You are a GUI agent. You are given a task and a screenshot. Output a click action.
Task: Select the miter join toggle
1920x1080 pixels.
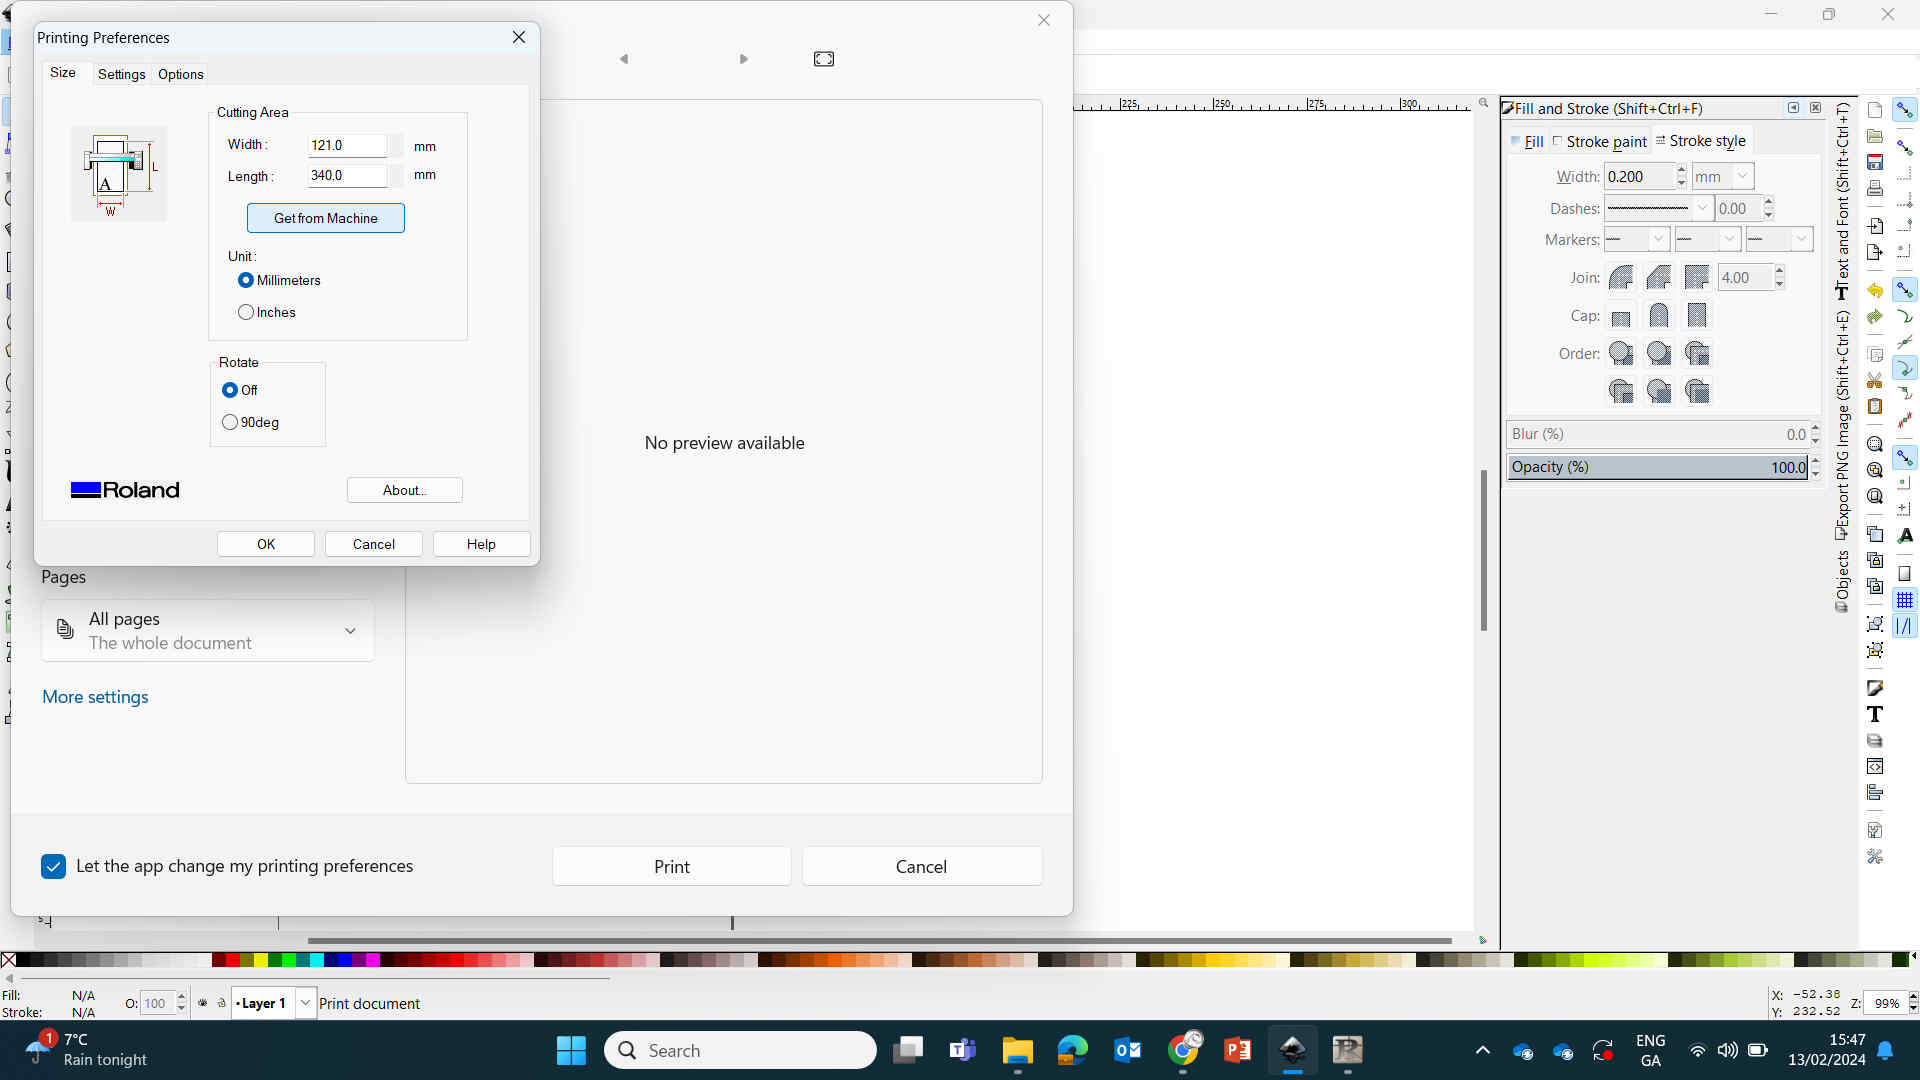[1697, 277]
